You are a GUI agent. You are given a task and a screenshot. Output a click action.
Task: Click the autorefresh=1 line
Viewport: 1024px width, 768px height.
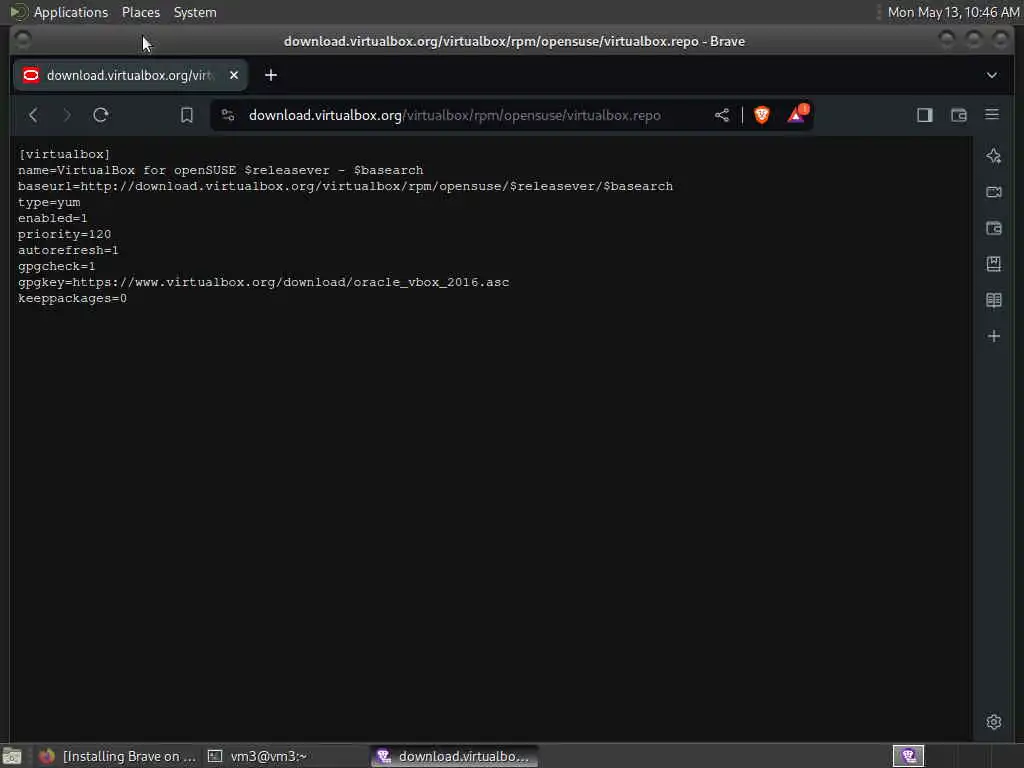69,250
